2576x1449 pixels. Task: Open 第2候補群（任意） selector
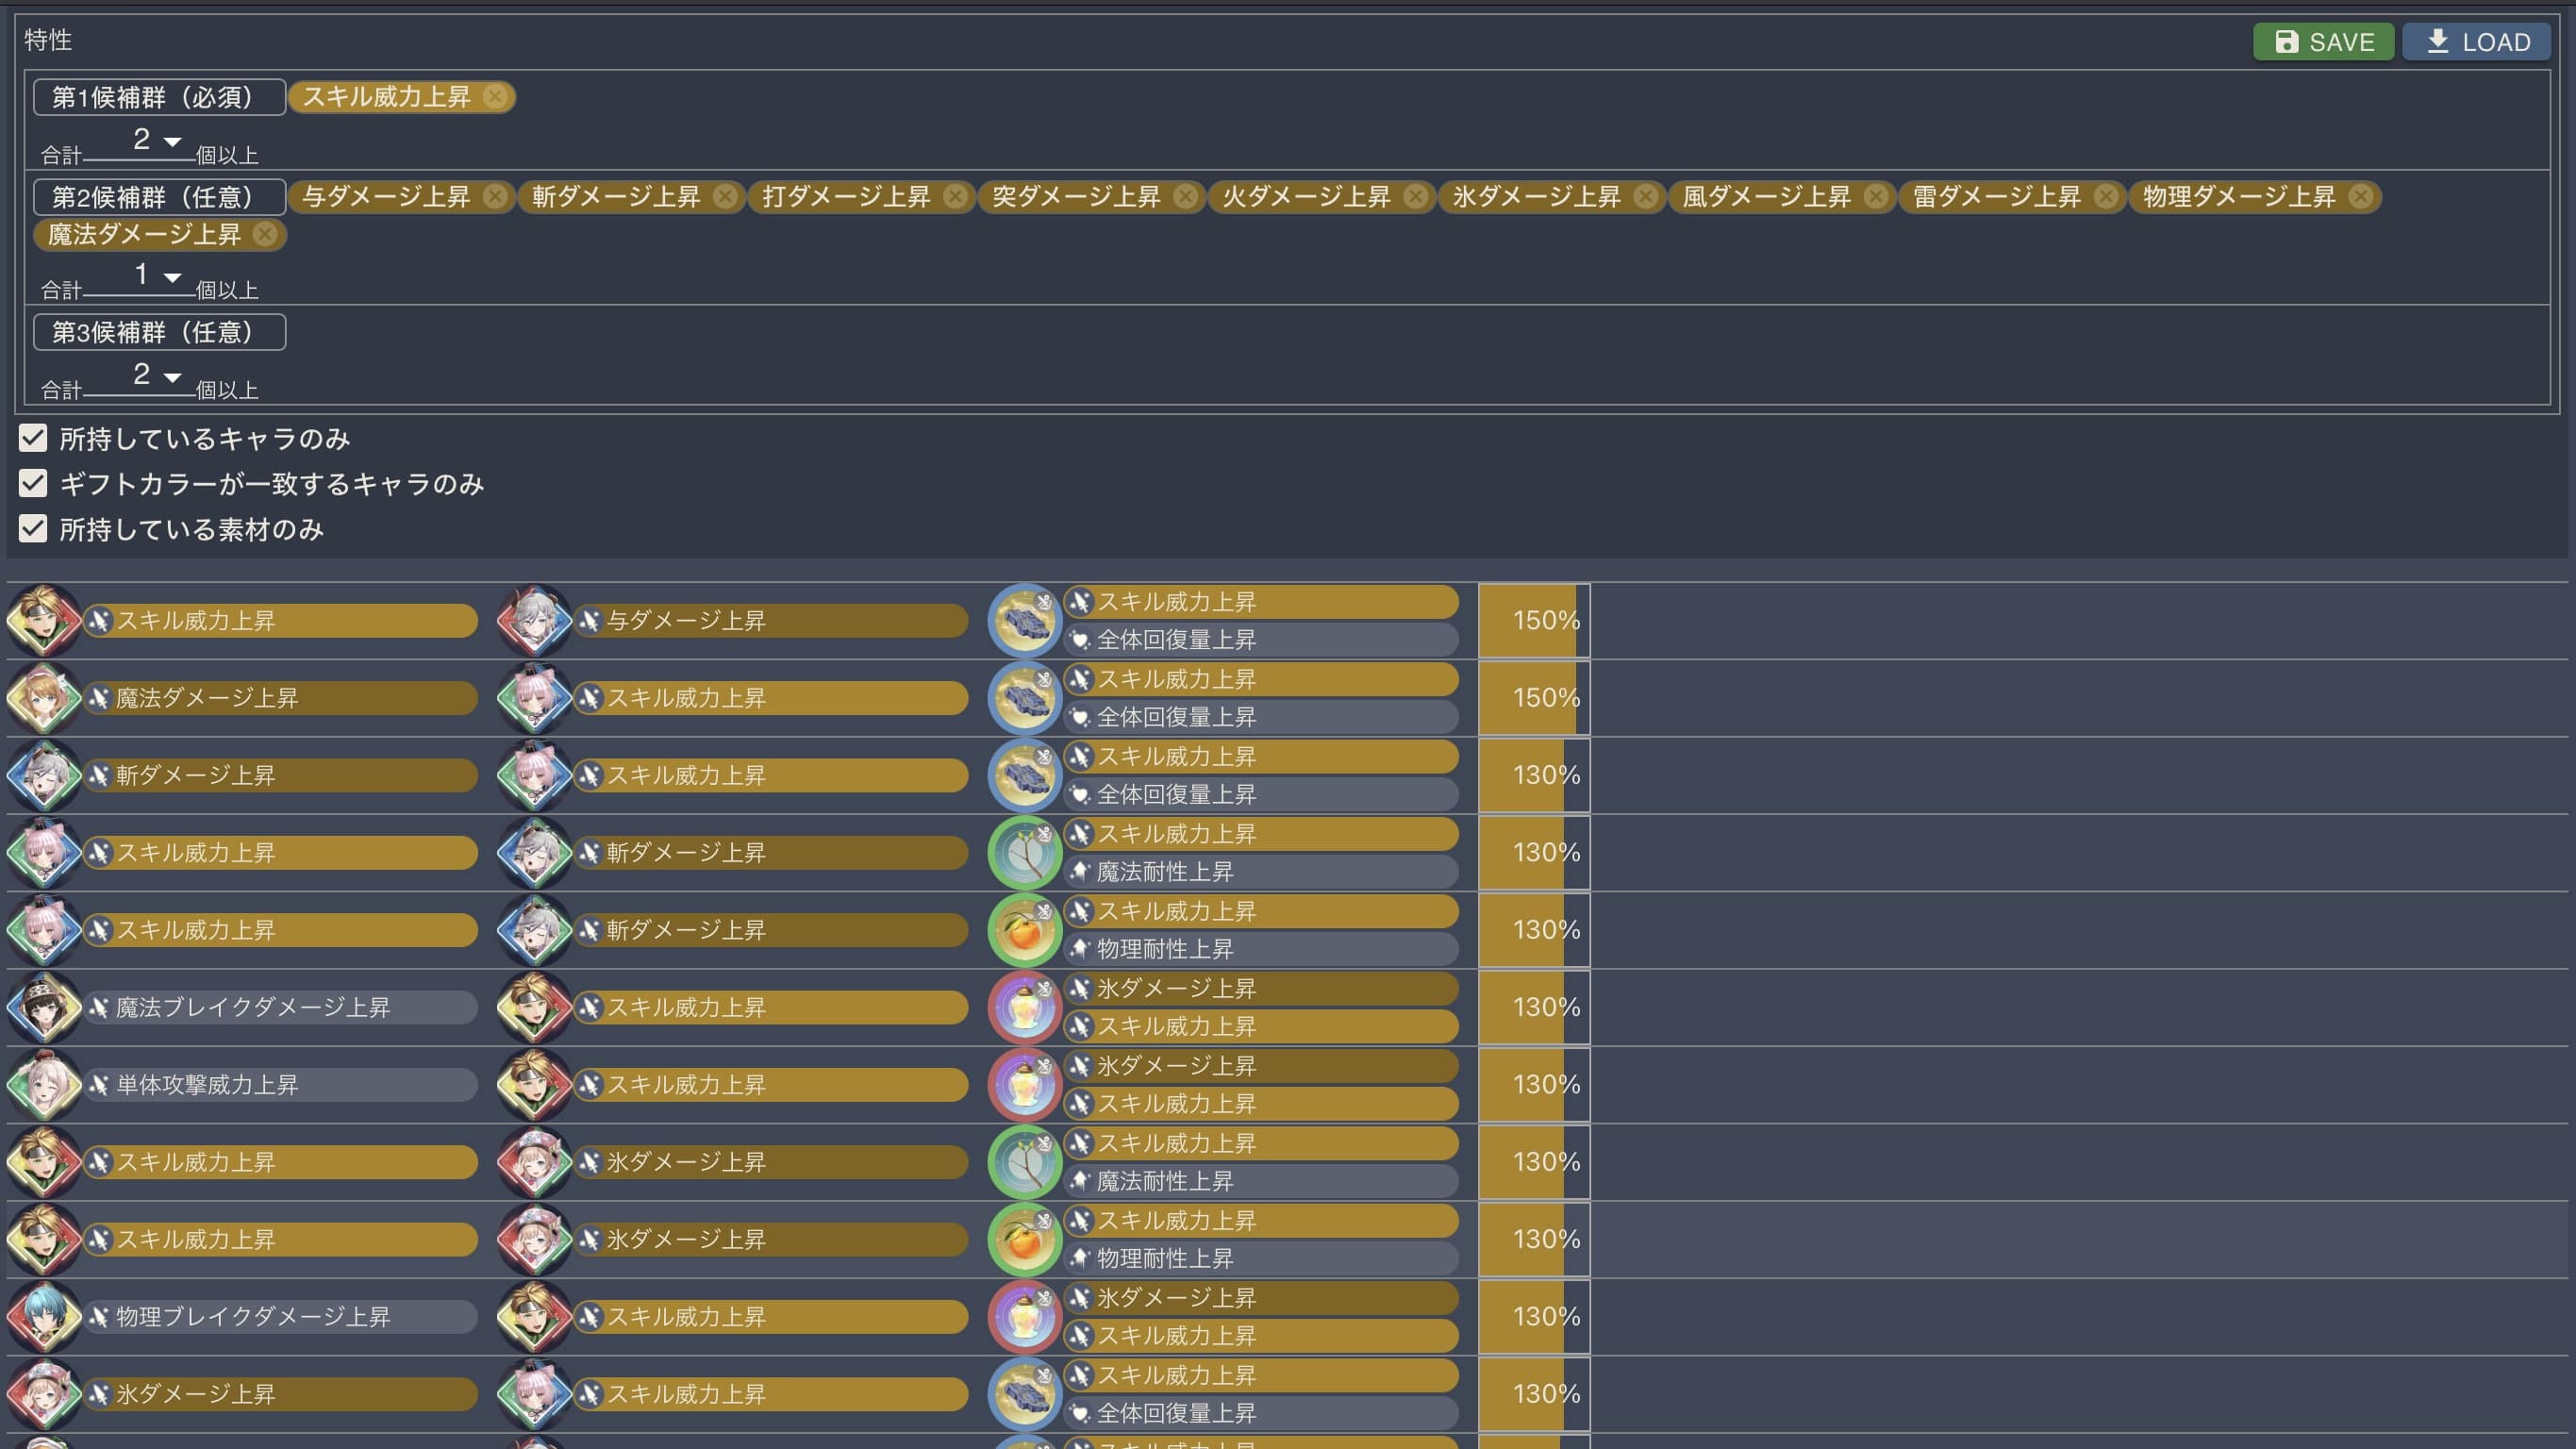pyautogui.click(x=160, y=197)
